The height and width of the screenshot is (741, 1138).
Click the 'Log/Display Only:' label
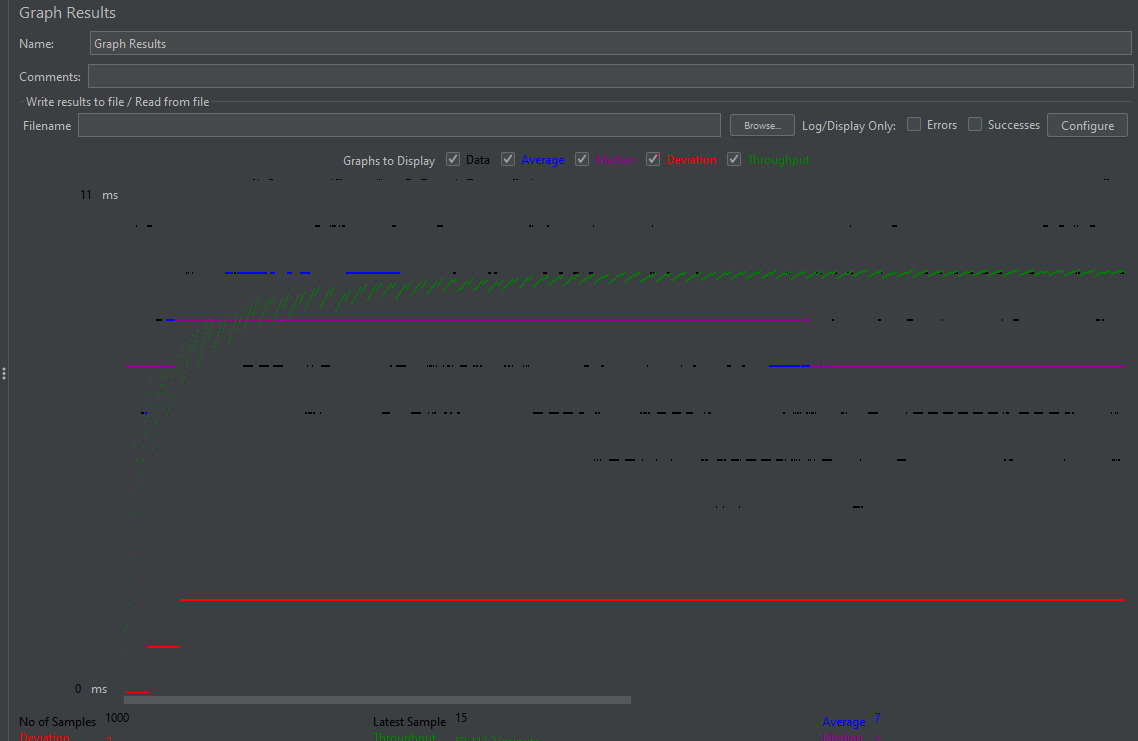tap(848, 126)
